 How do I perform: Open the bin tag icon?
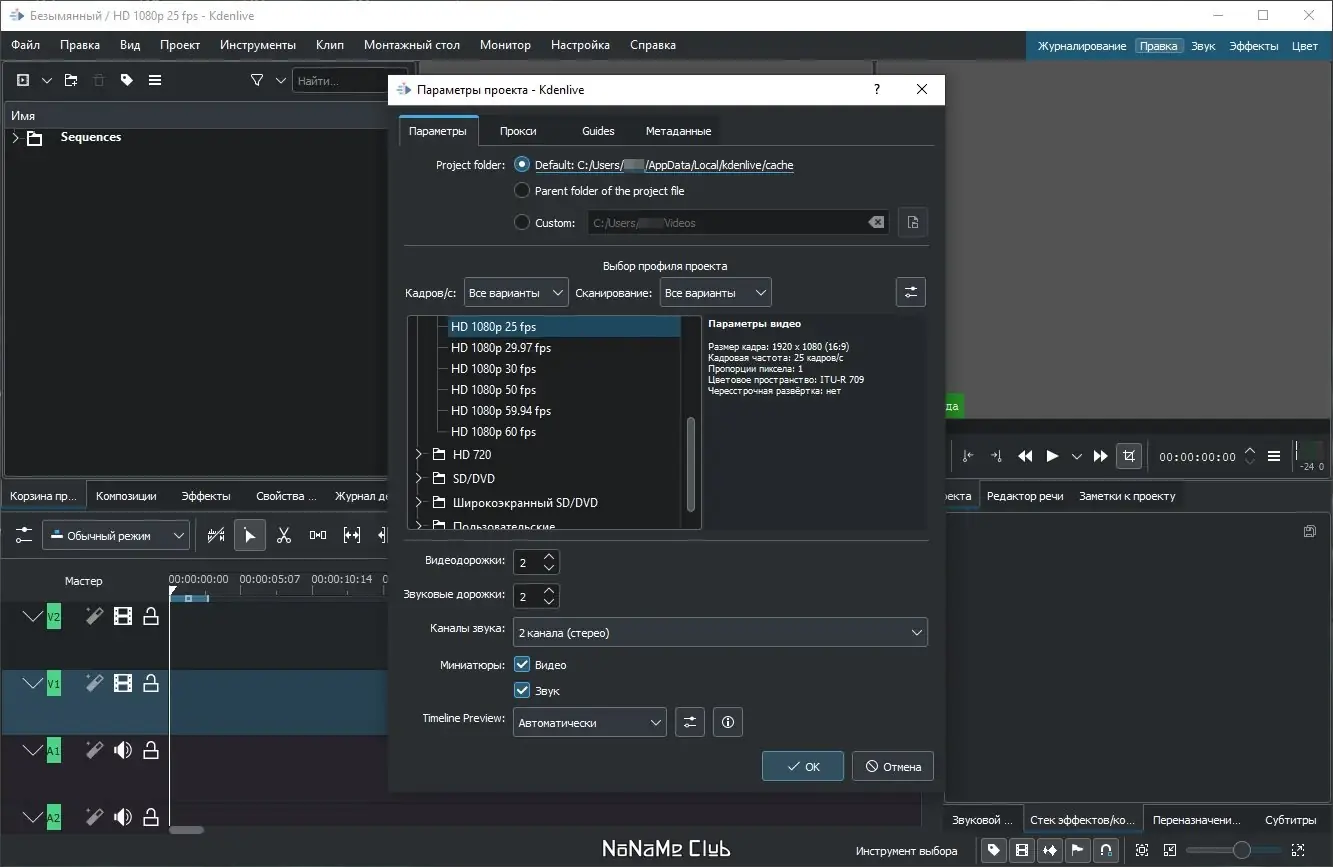point(127,81)
